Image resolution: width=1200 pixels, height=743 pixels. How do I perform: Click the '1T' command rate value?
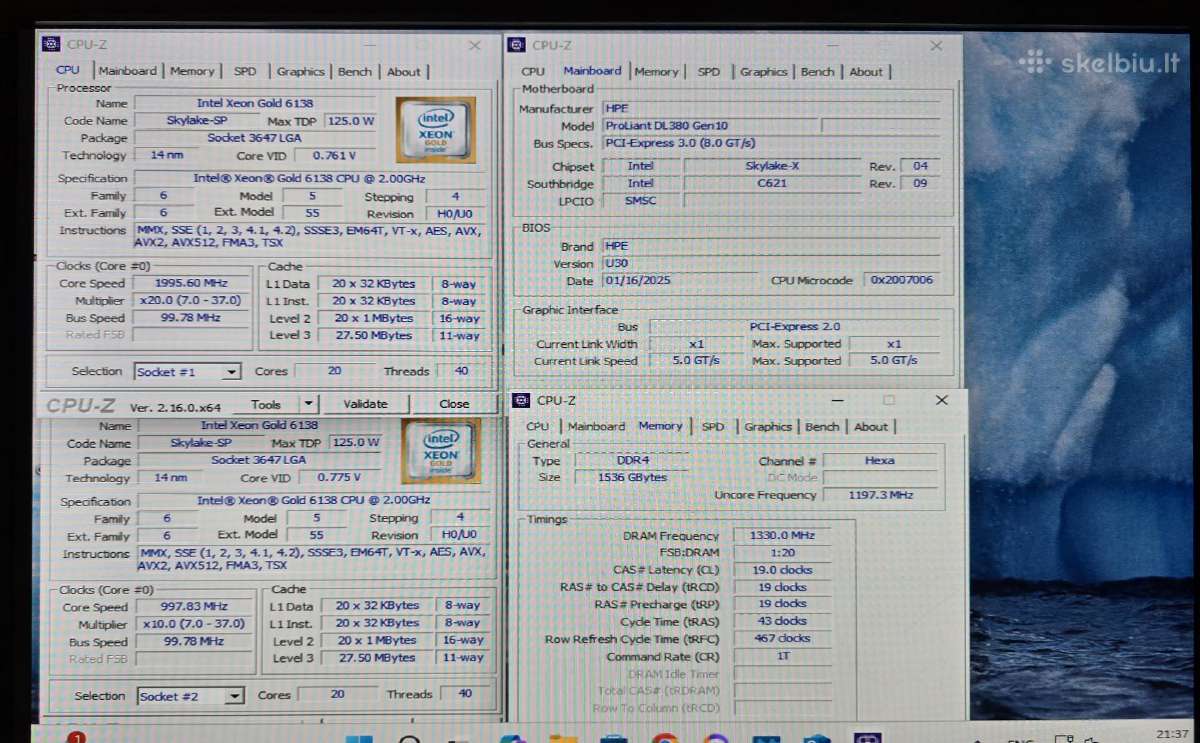pyautogui.click(x=782, y=657)
